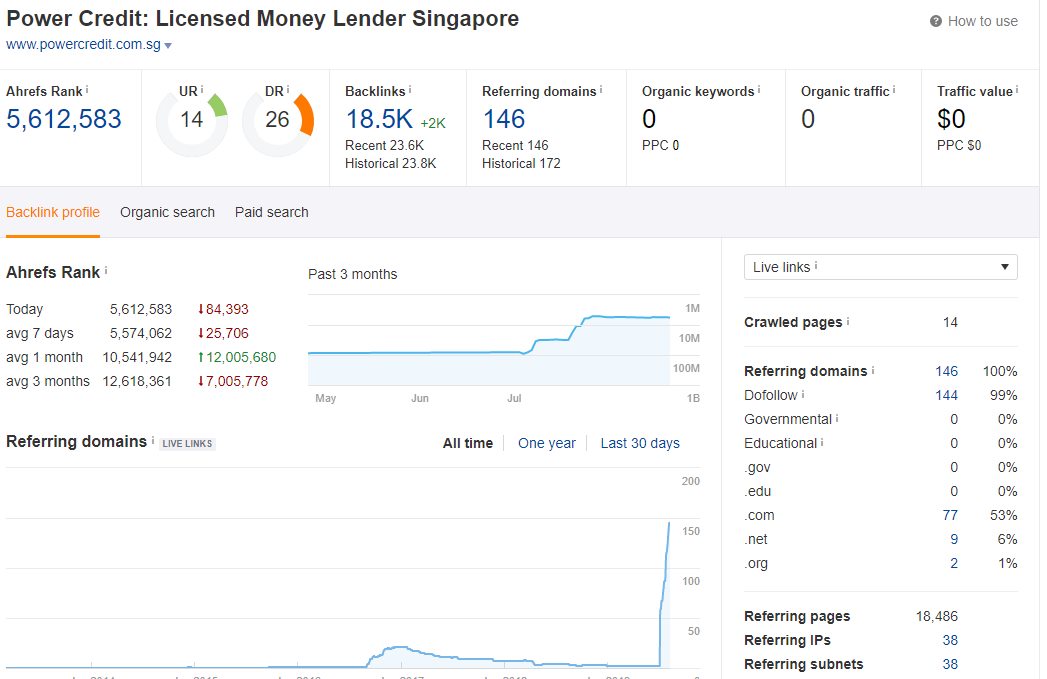Screen dimensions: 1047x679
Task: Click info icon next to Backlinks
Action: tap(410, 90)
